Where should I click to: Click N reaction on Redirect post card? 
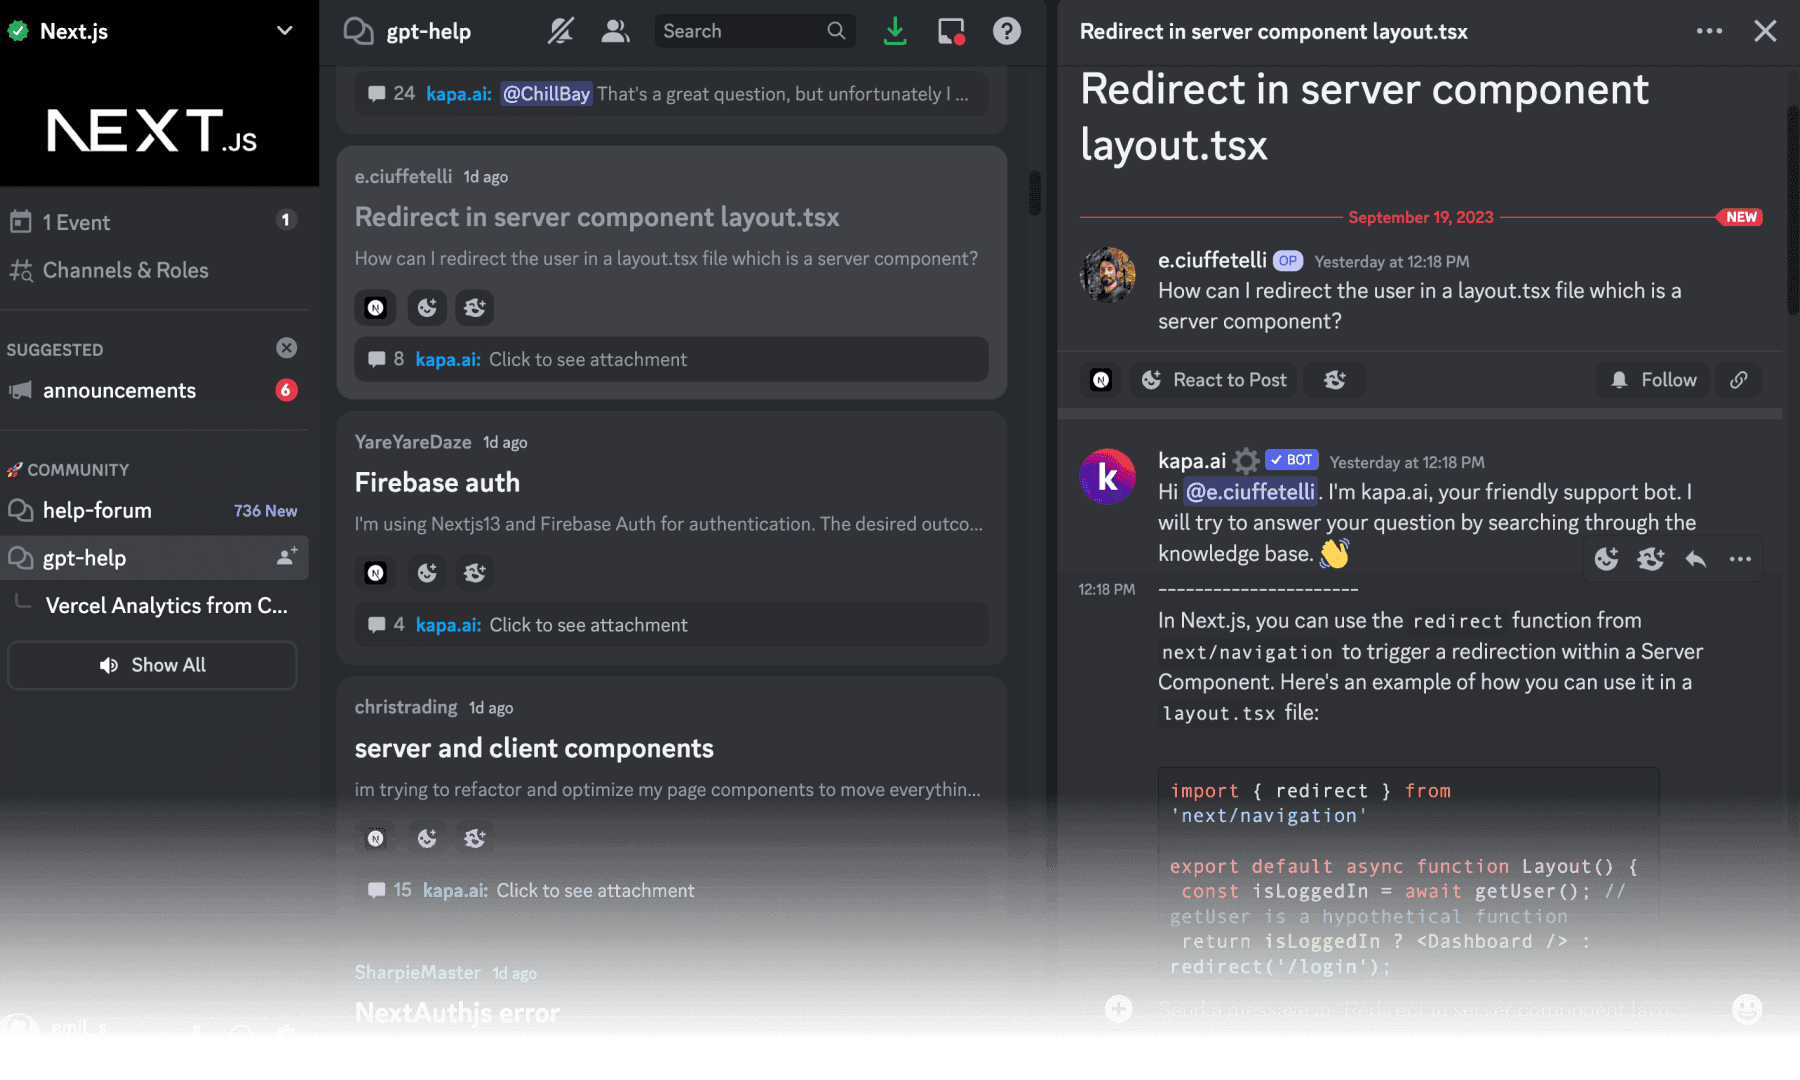(x=376, y=308)
